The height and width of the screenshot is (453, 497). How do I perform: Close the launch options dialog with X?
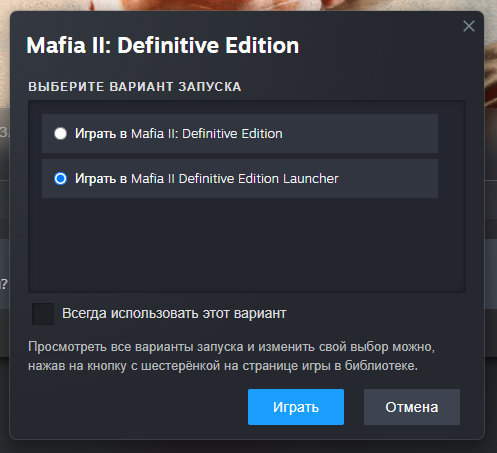click(469, 26)
